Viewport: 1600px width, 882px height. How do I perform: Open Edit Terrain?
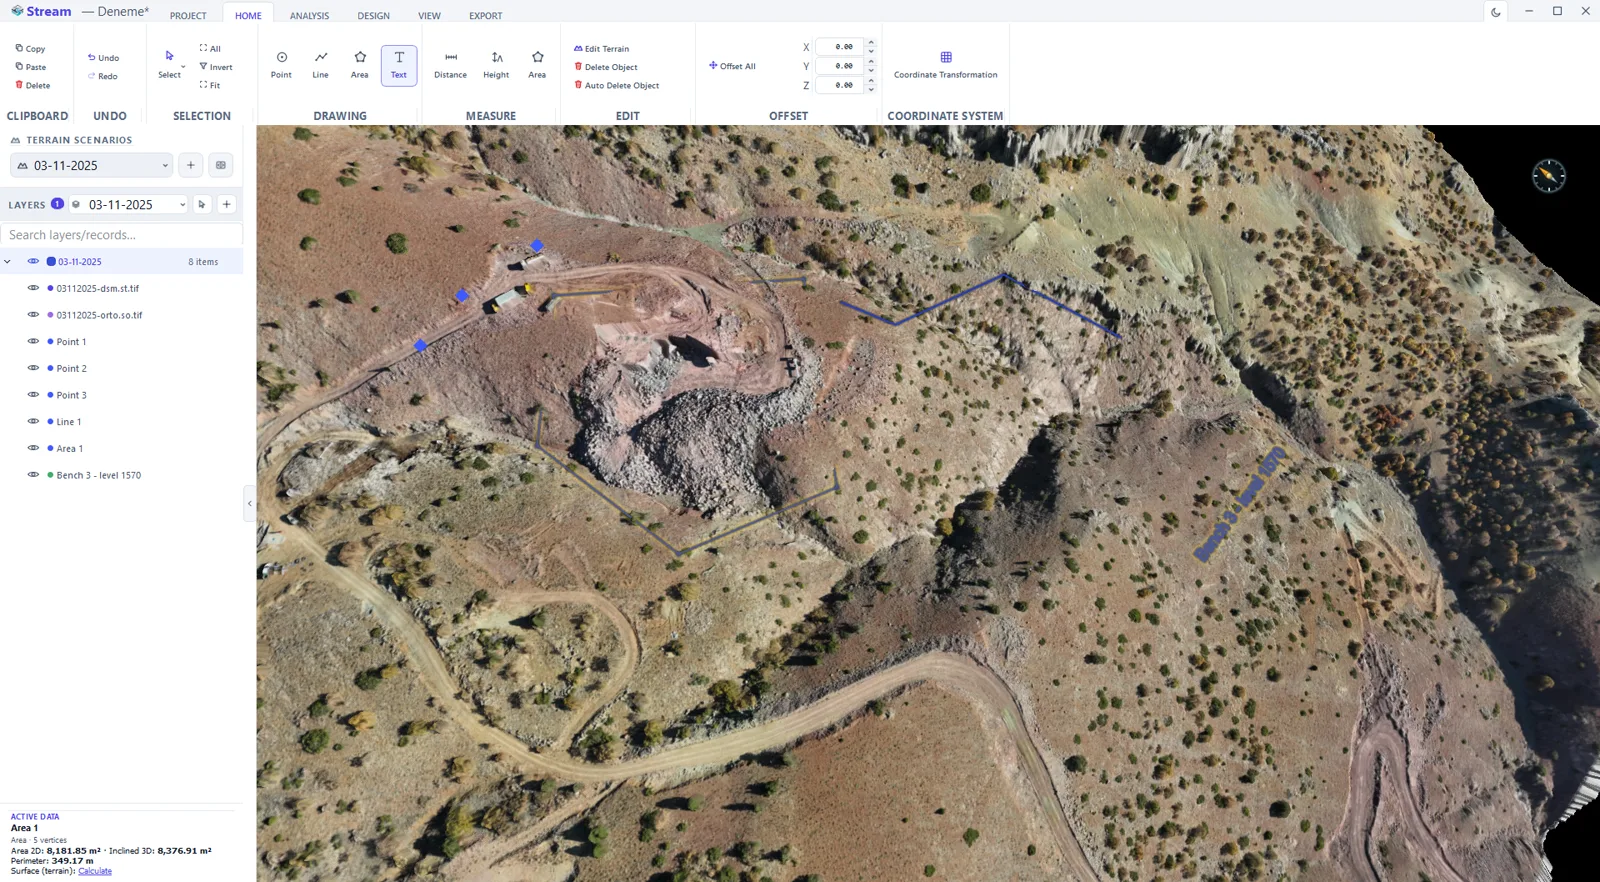click(602, 48)
